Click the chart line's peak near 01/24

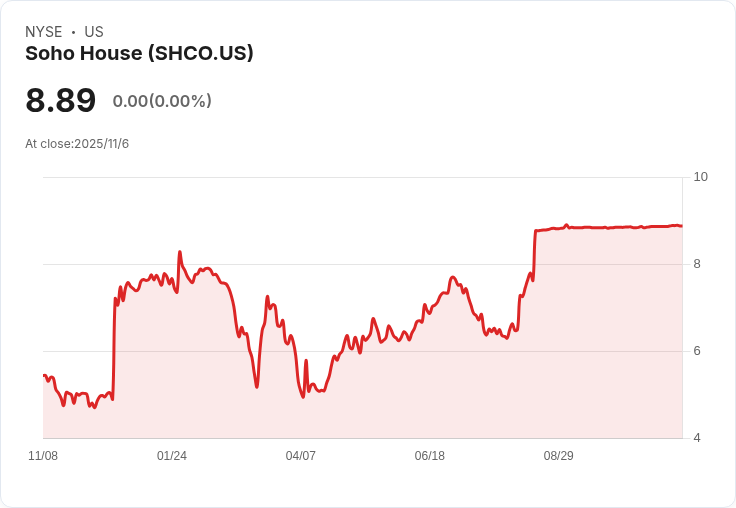(x=179, y=252)
